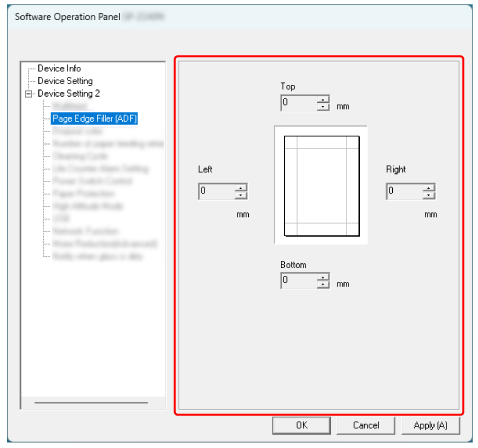The image size is (478, 448).
Task: Decrease the Right margin with down arrow
Action: [x=429, y=195]
